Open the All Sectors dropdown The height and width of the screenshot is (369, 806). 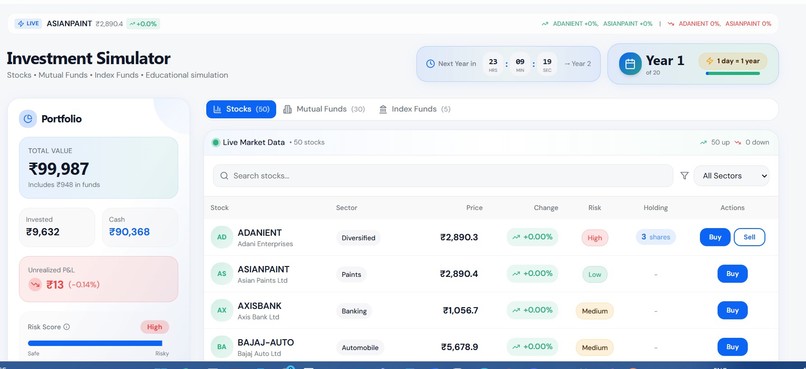[731, 176]
